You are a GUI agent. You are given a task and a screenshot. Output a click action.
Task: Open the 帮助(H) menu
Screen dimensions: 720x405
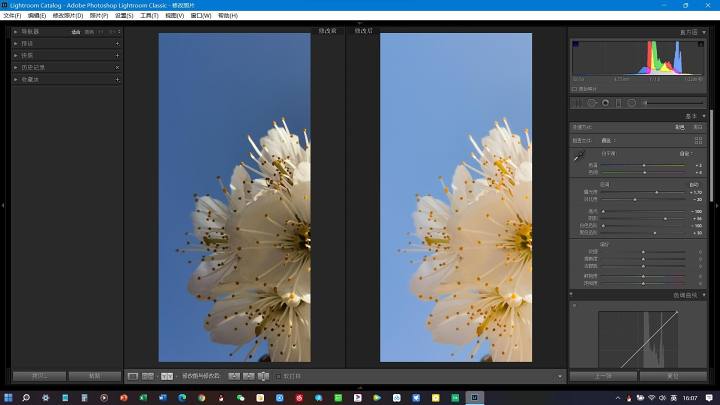(228, 16)
